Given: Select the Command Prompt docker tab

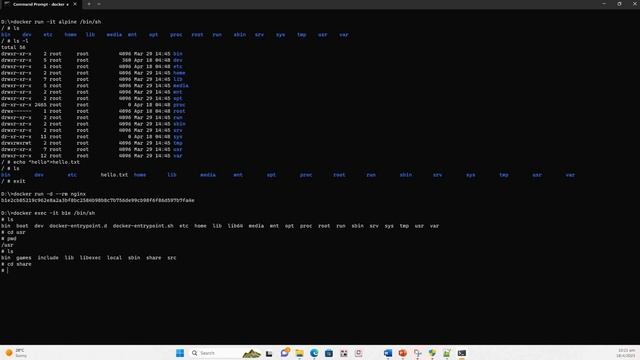Looking at the screenshot, I should pyautogui.click(x=40, y=4).
